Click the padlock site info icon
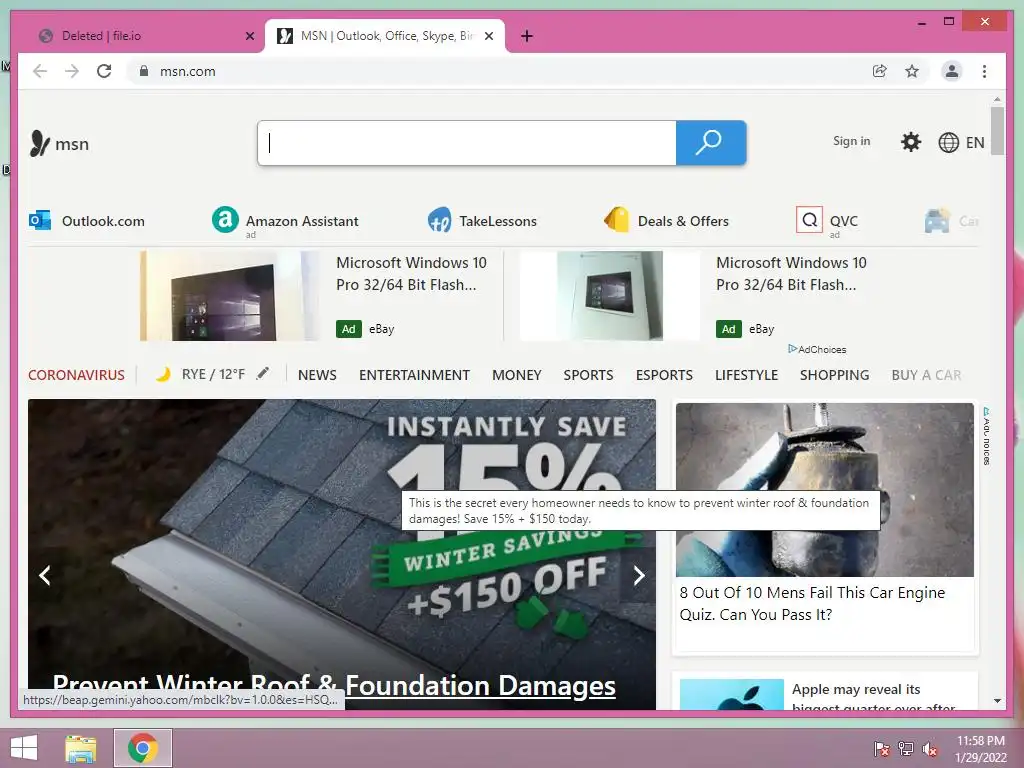Viewport: 1024px width, 768px height. [144, 71]
